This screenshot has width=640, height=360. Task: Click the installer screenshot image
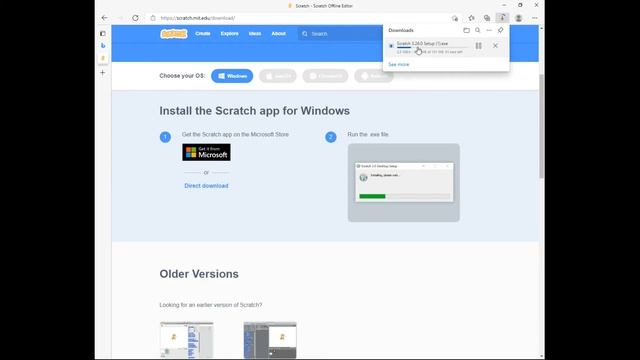(x=404, y=182)
